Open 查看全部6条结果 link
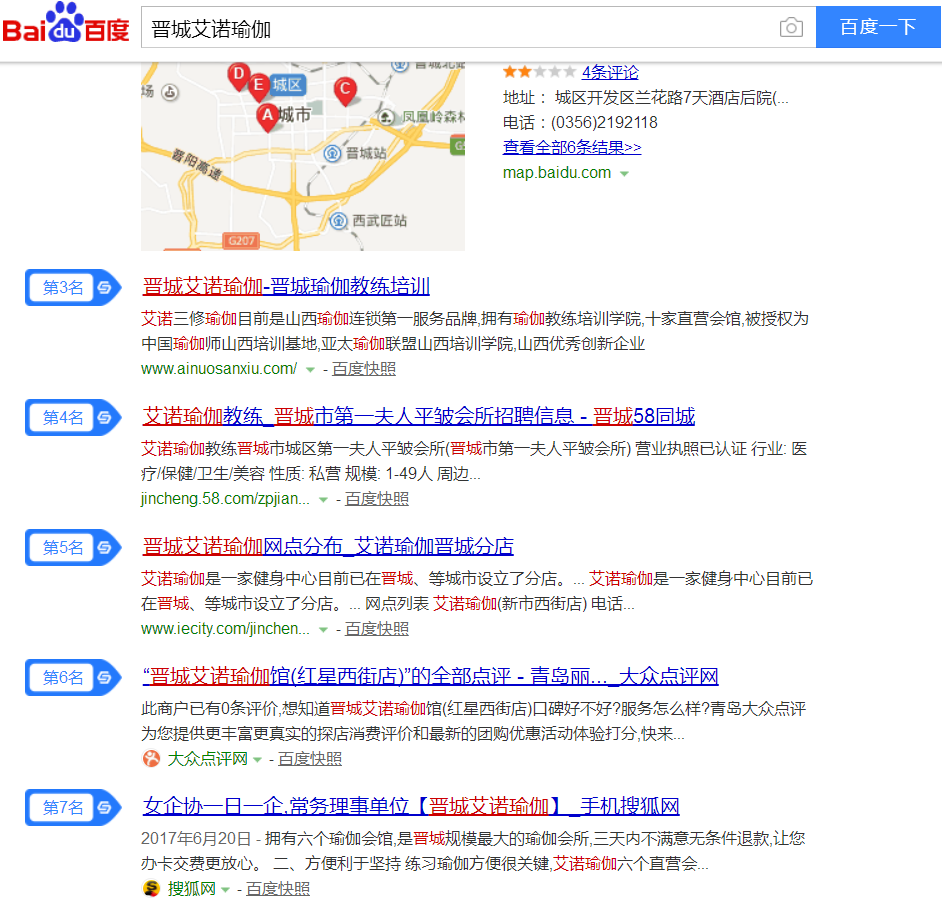 572,147
